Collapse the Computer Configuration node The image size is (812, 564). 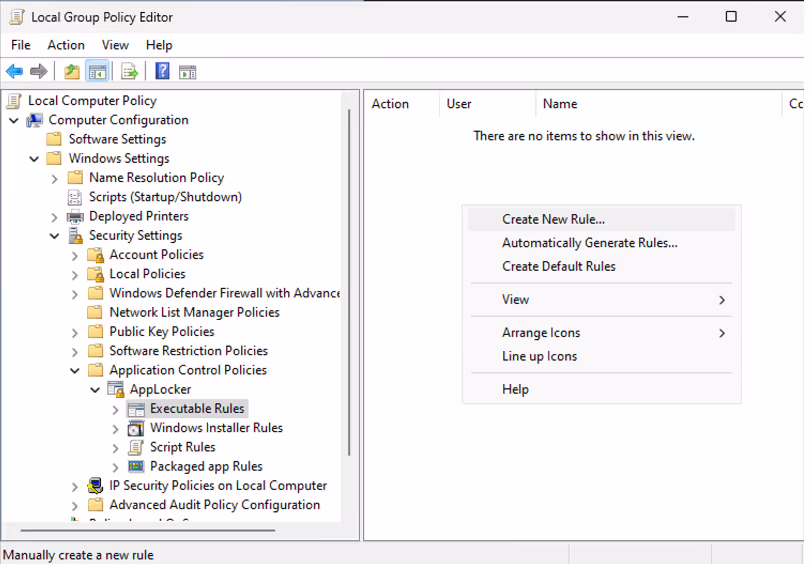click(14, 121)
